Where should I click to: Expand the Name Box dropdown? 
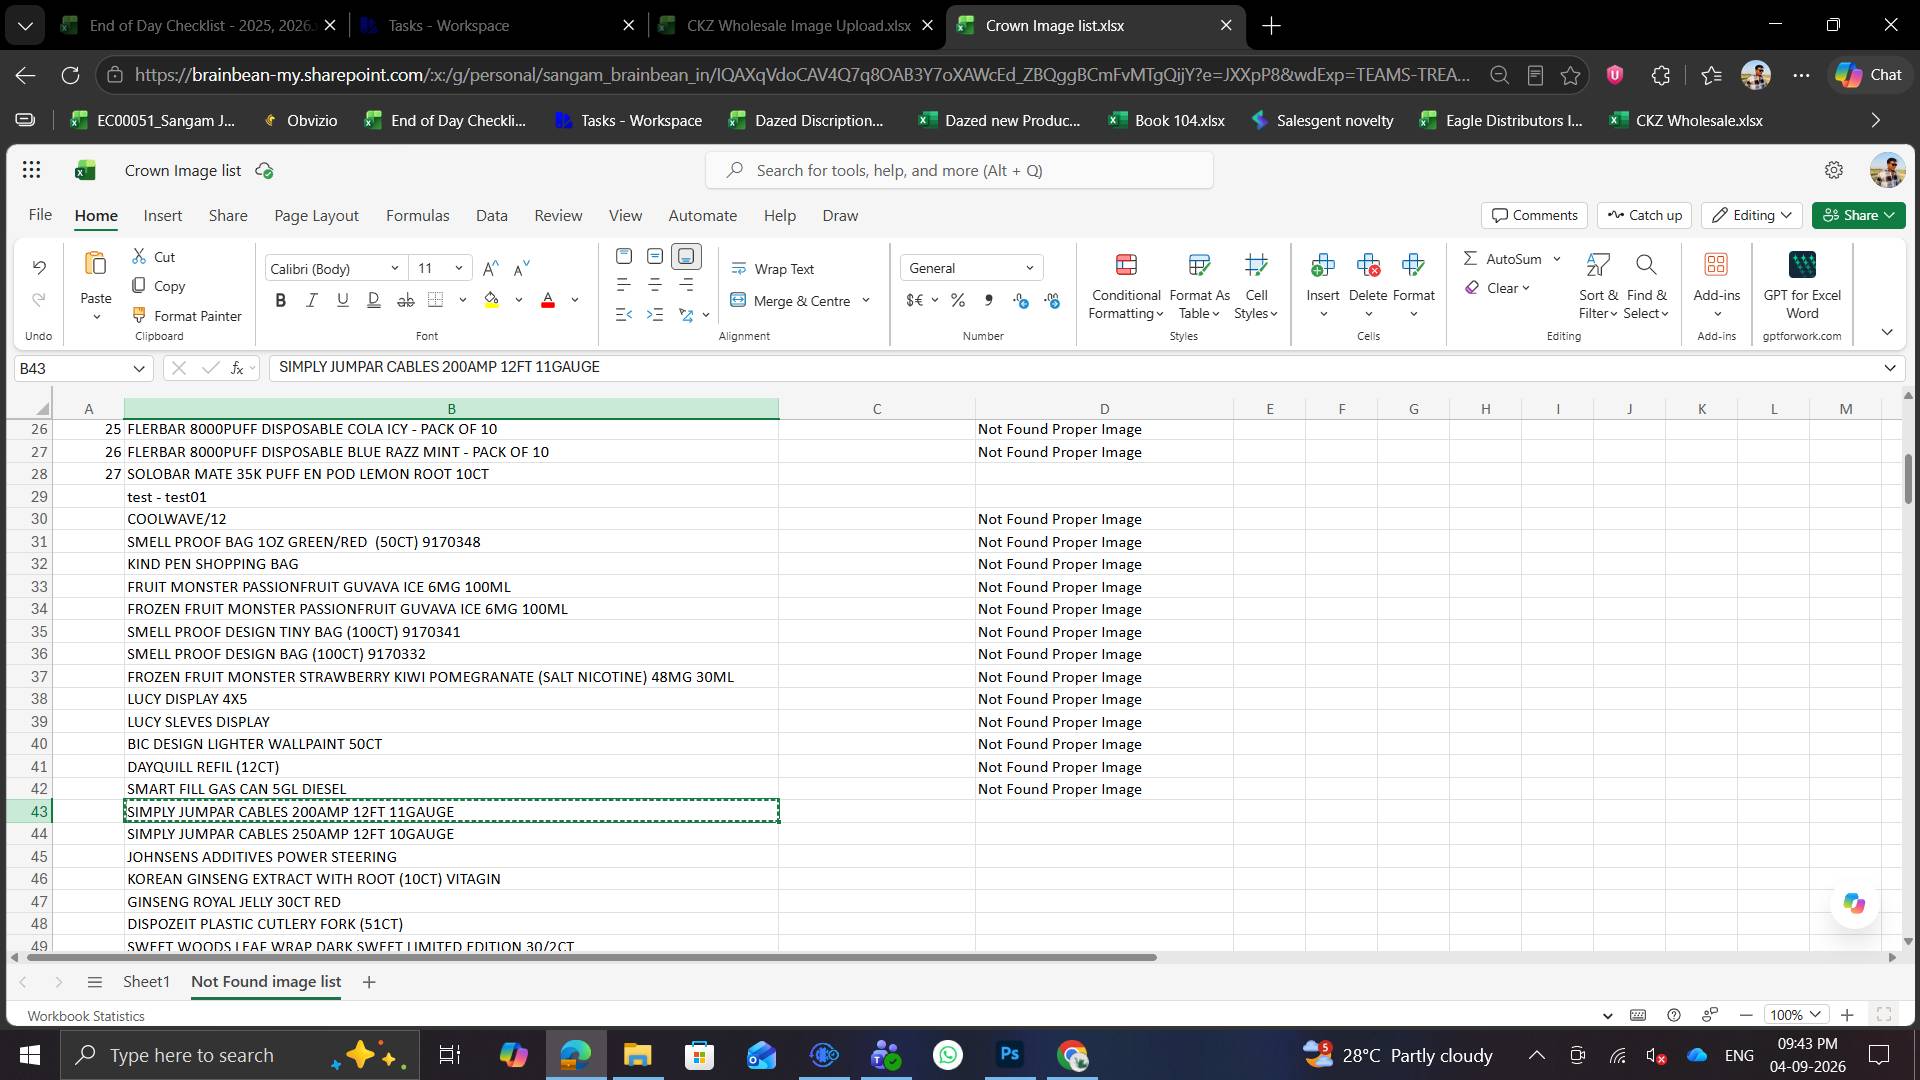139,369
